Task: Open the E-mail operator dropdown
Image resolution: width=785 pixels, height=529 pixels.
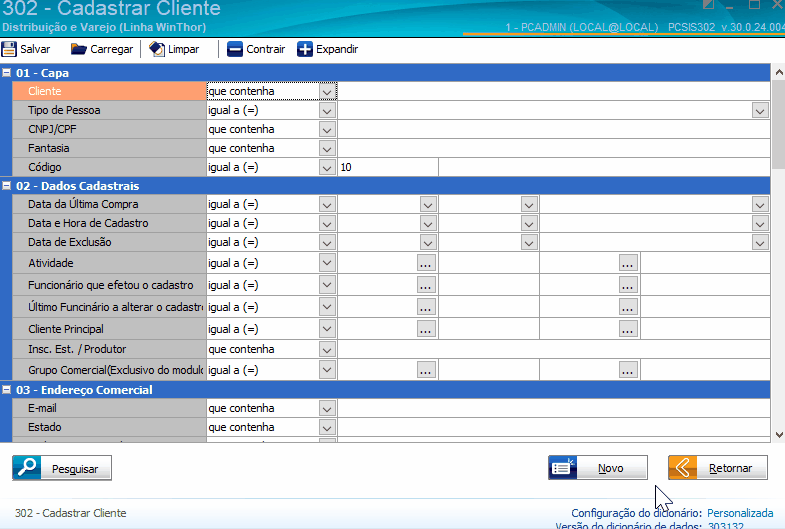Action: pyautogui.click(x=327, y=408)
